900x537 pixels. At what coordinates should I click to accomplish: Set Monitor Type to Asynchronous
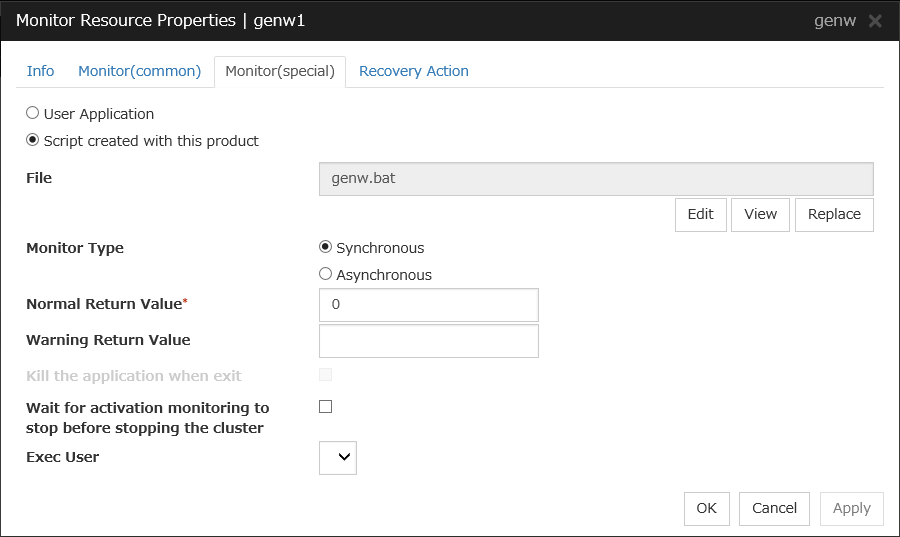pos(325,274)
